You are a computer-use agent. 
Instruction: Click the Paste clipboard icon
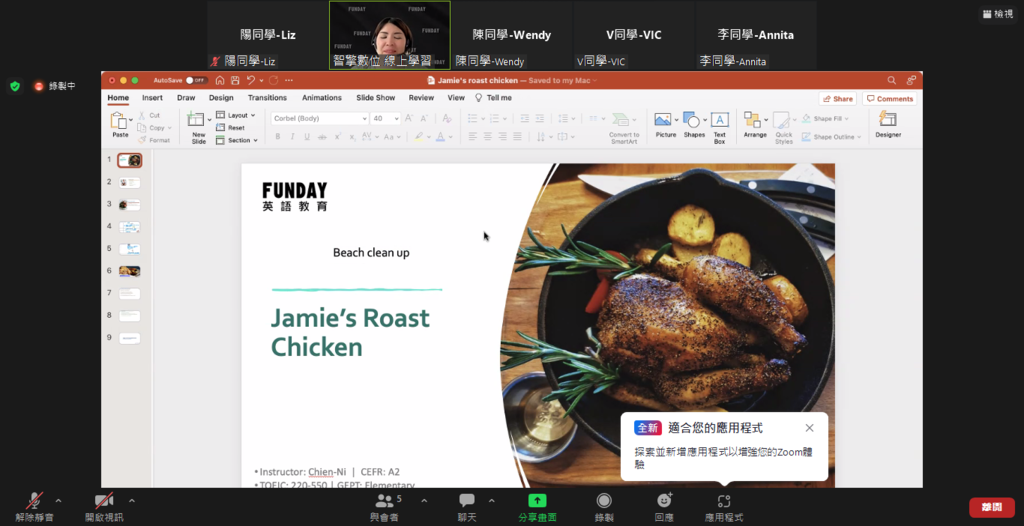pyautogui.click(x=119, y=121)
